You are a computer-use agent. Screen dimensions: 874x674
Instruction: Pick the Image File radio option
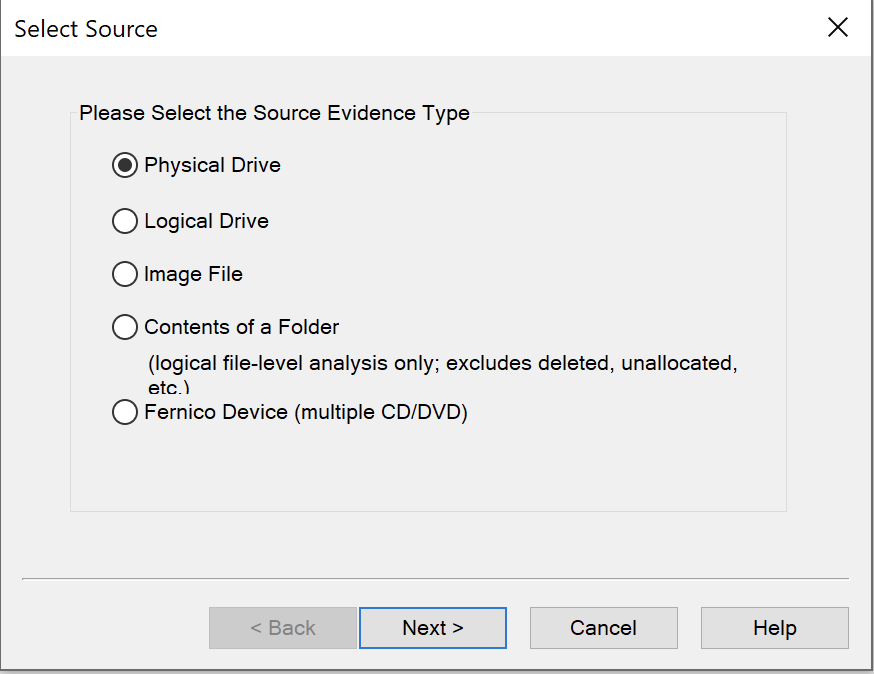click(125, 274)
